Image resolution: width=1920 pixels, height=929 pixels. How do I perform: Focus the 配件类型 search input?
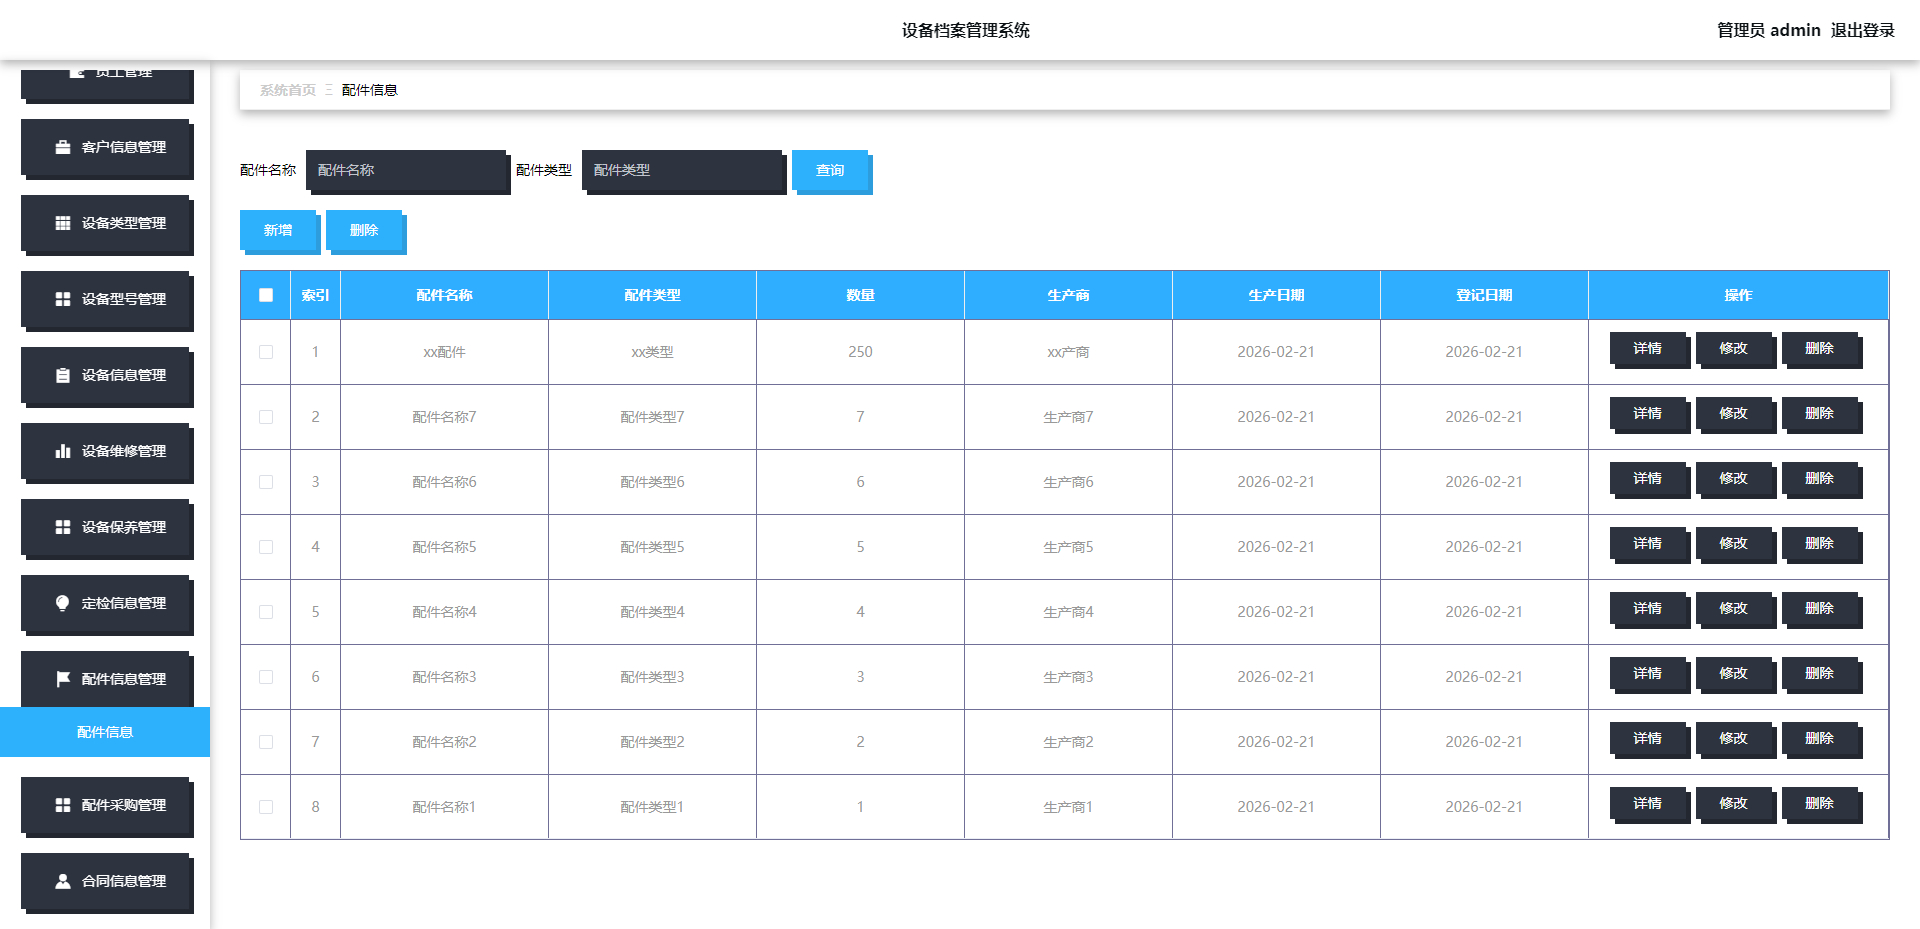683,171
